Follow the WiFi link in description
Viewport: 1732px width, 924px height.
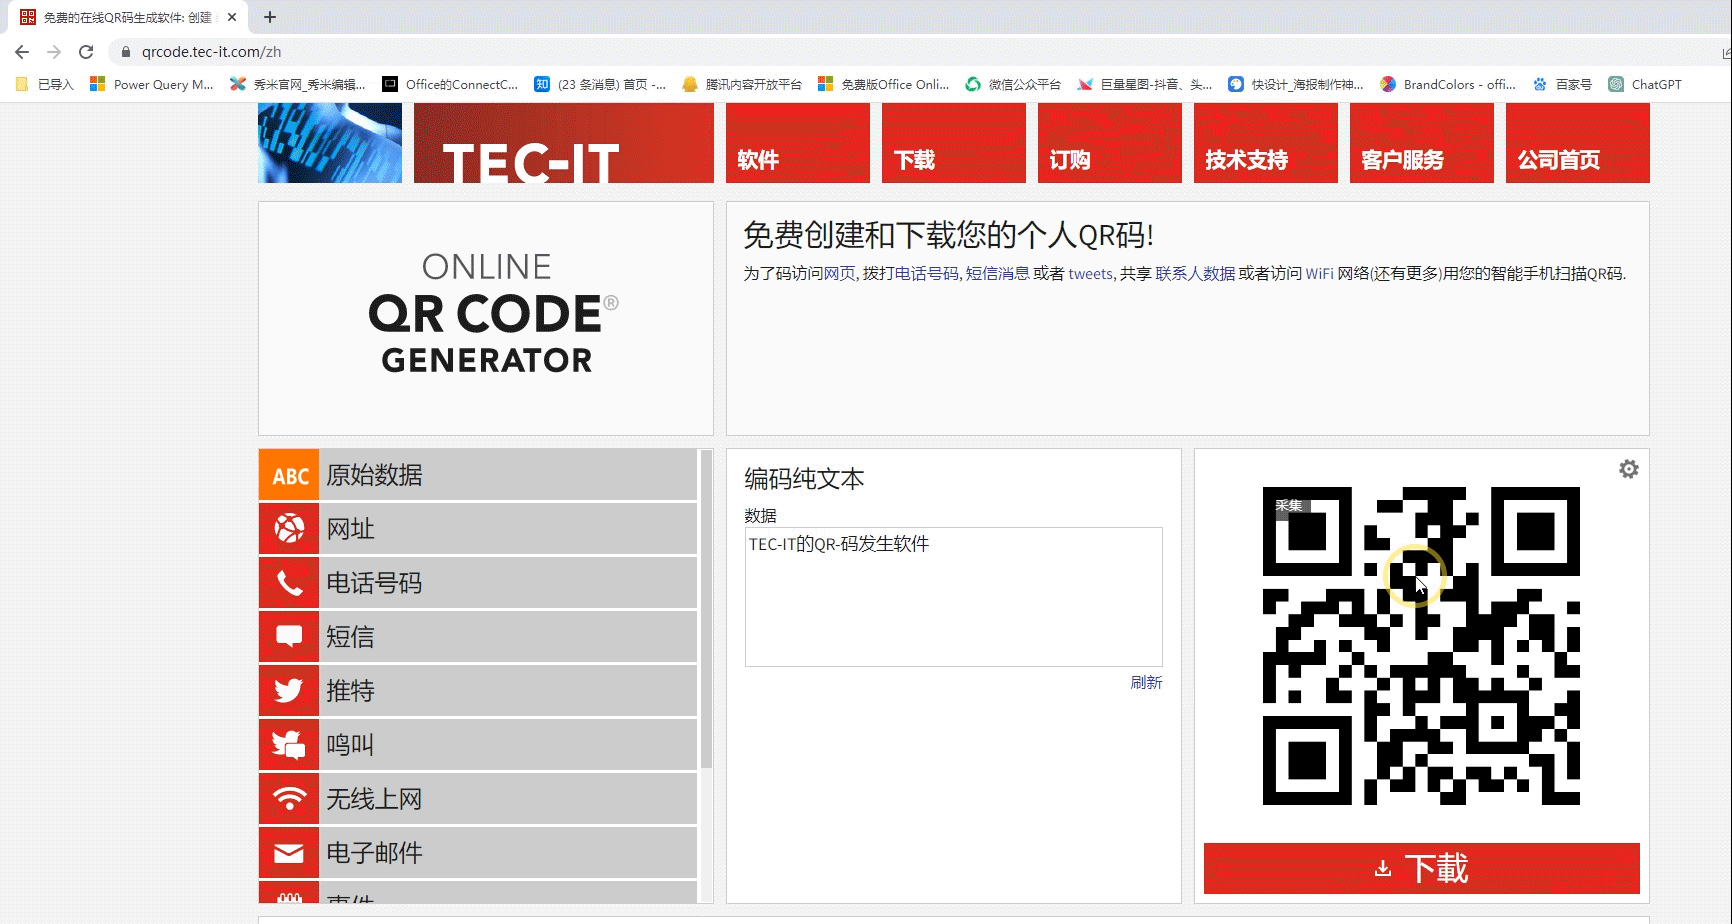[x=1319, y=273]
